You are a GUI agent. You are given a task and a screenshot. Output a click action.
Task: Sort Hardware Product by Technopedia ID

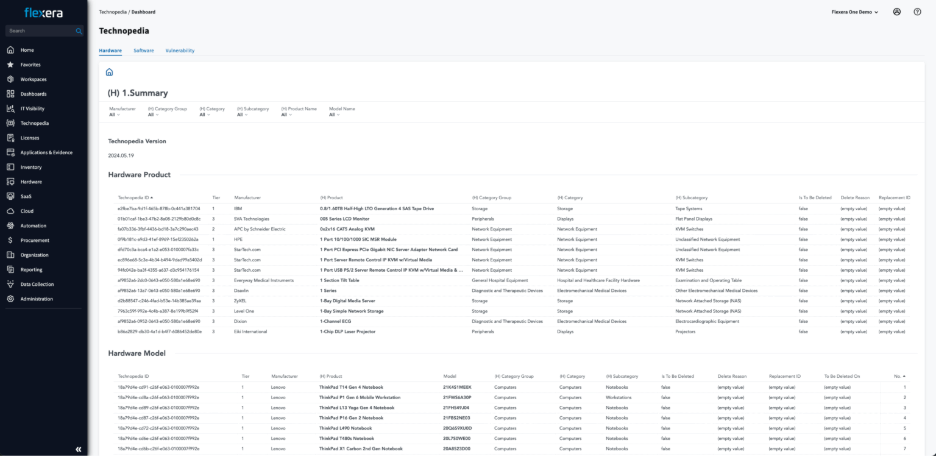coord(136,197)
